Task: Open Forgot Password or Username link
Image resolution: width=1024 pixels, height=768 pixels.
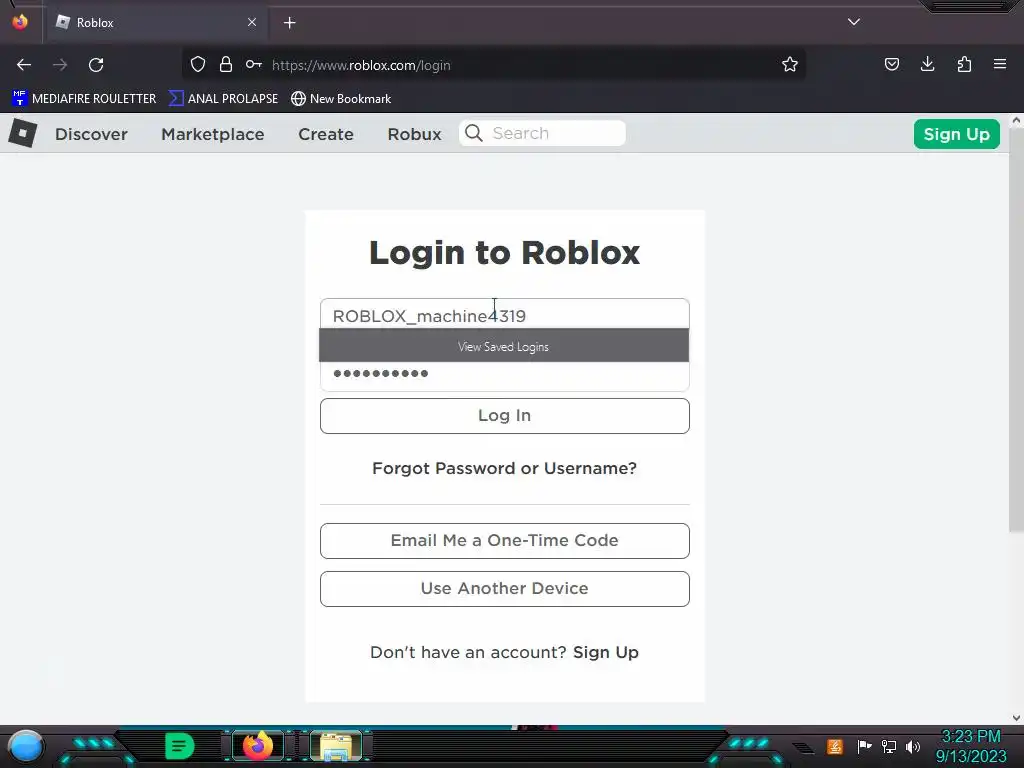Action: (504, 468)
